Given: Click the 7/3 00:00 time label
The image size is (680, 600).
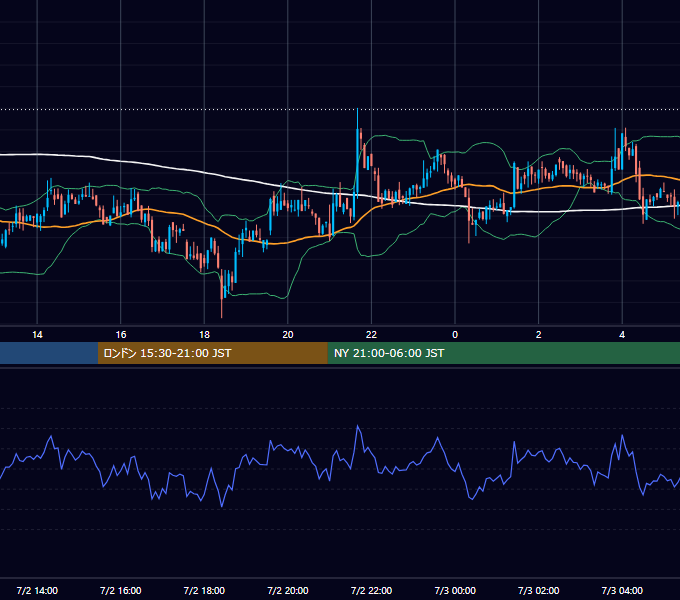Looking at the screenshot, I should pos(455,590).
